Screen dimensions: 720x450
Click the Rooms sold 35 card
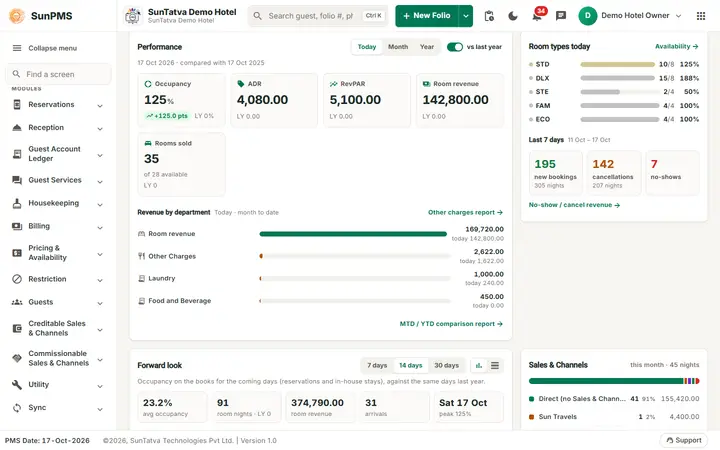[181, 164]
